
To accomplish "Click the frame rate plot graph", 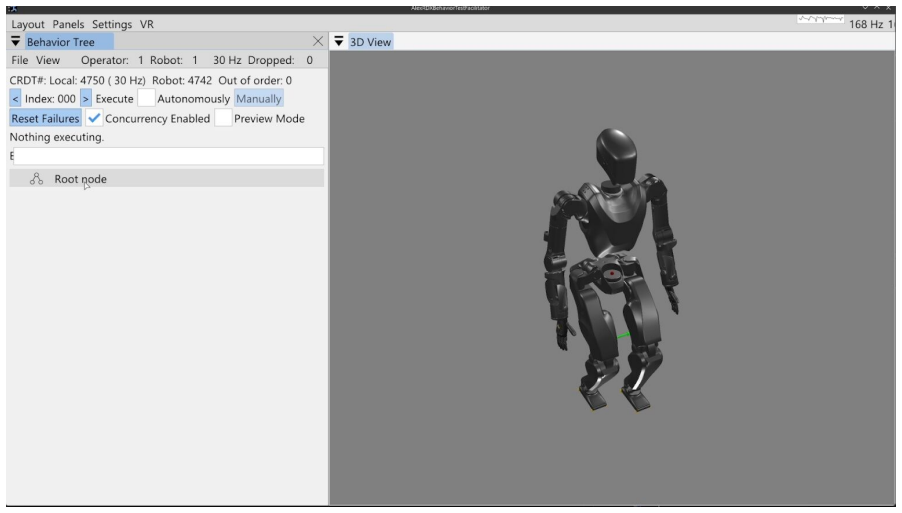I will [820, 19].
